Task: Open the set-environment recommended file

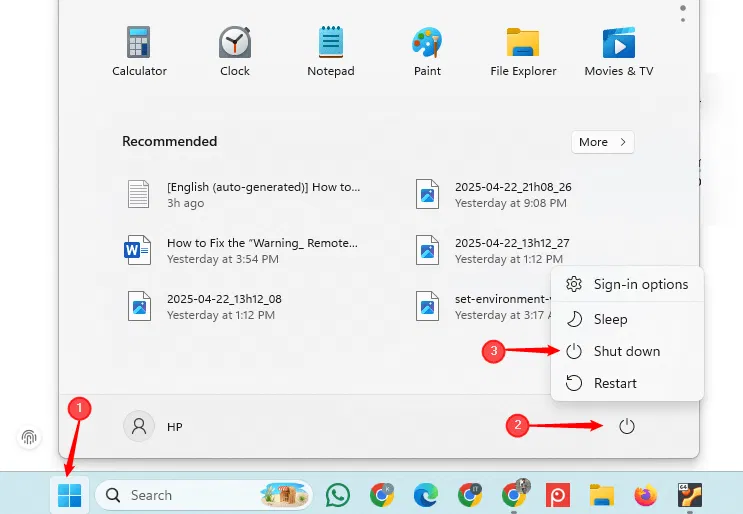Action: 481,306
